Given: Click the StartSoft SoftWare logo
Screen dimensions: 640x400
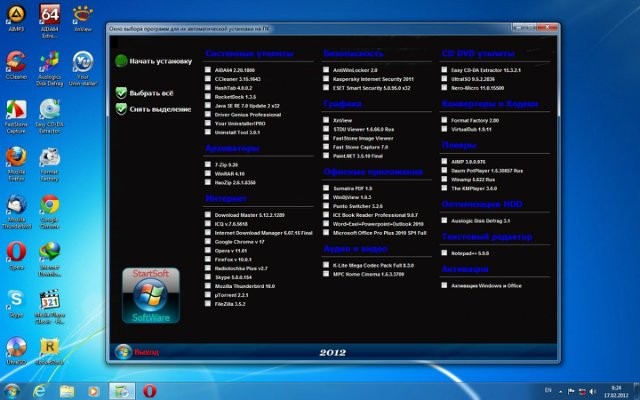Looking at the screenshot, I should (x=151, y=296).
